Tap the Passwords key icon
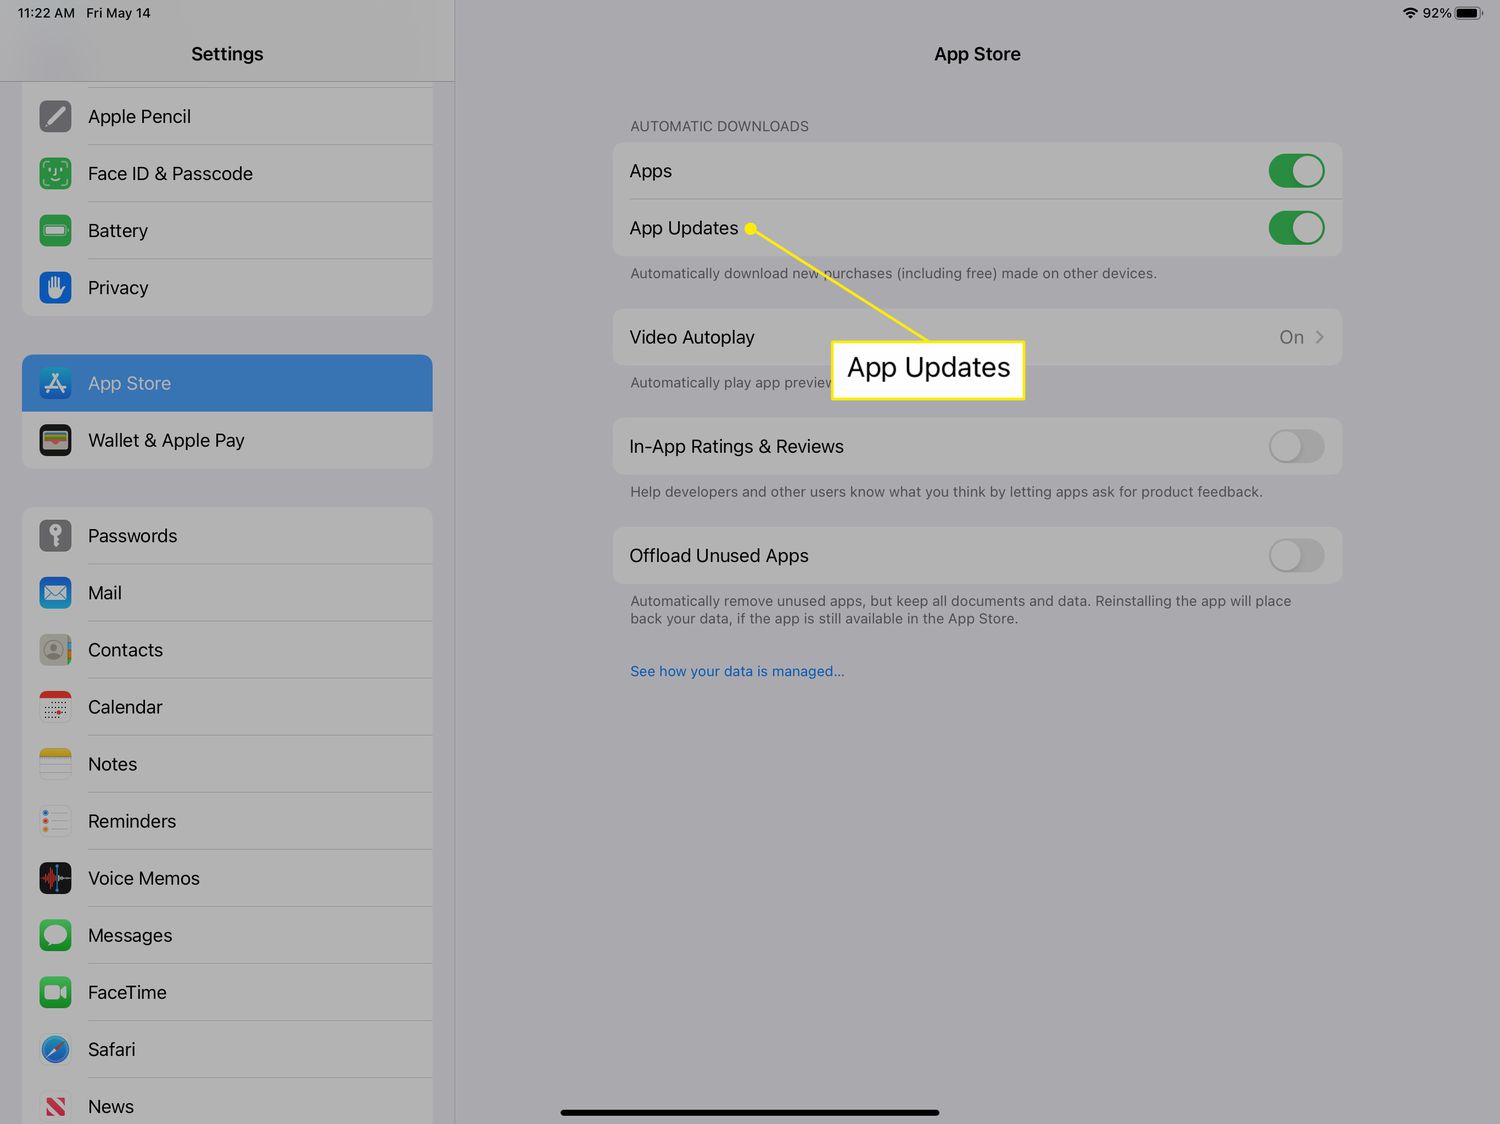This screenshot has width=1500, height=1124. [55, 535]
